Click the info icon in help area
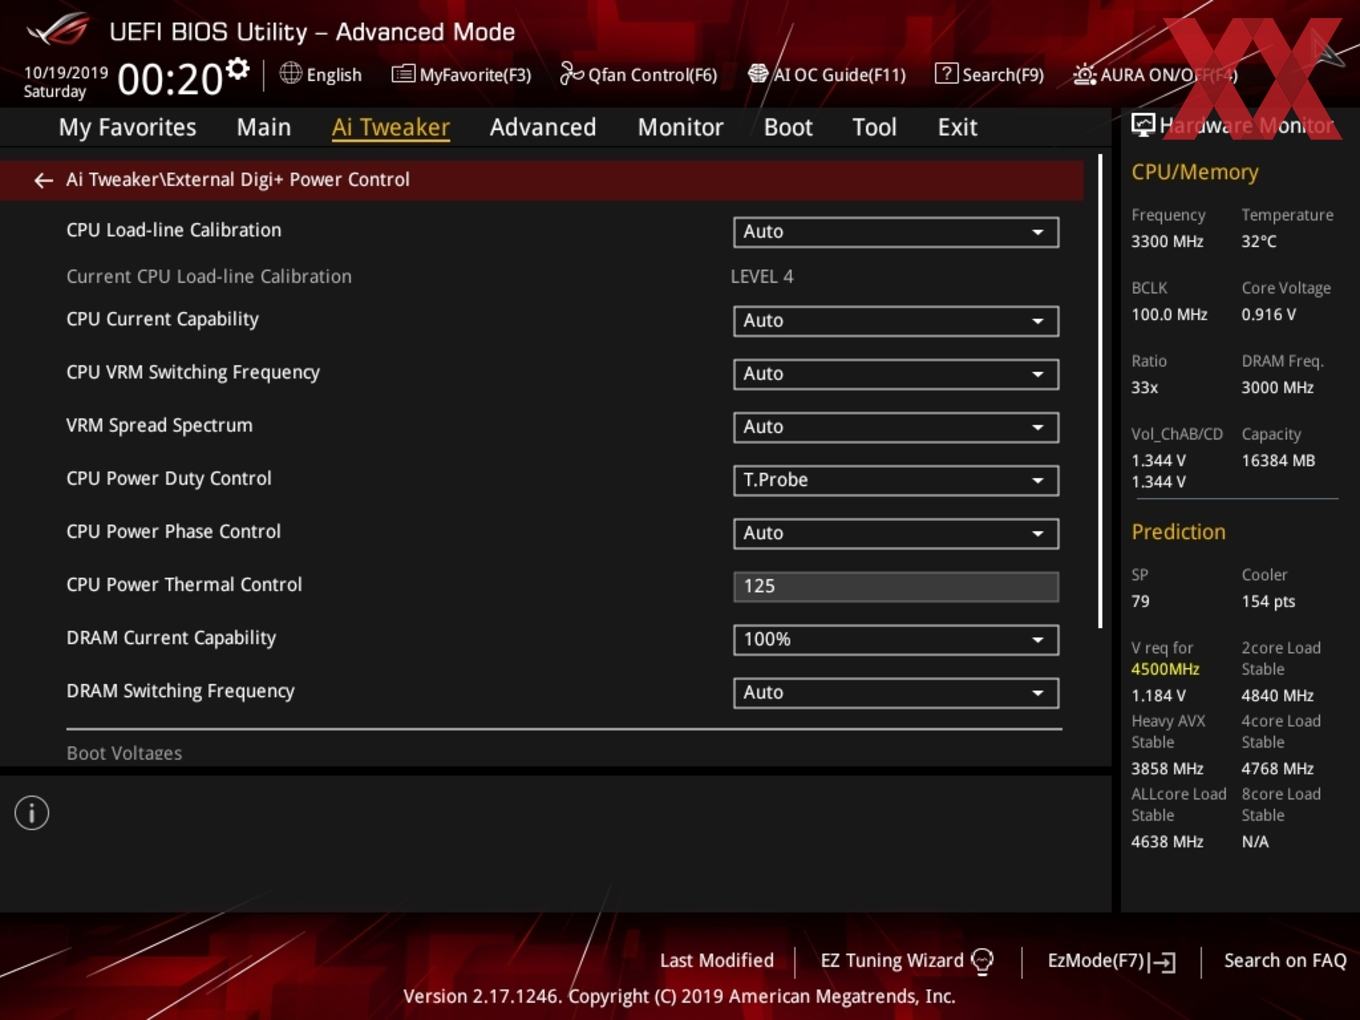The width and height of the screenshot is (1360, 1020). point(32,813)
